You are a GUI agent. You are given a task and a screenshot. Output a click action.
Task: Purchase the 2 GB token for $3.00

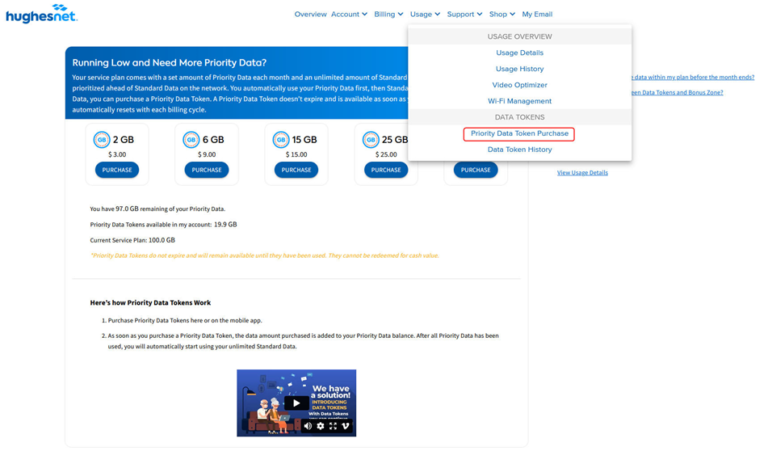coord(117,170)
